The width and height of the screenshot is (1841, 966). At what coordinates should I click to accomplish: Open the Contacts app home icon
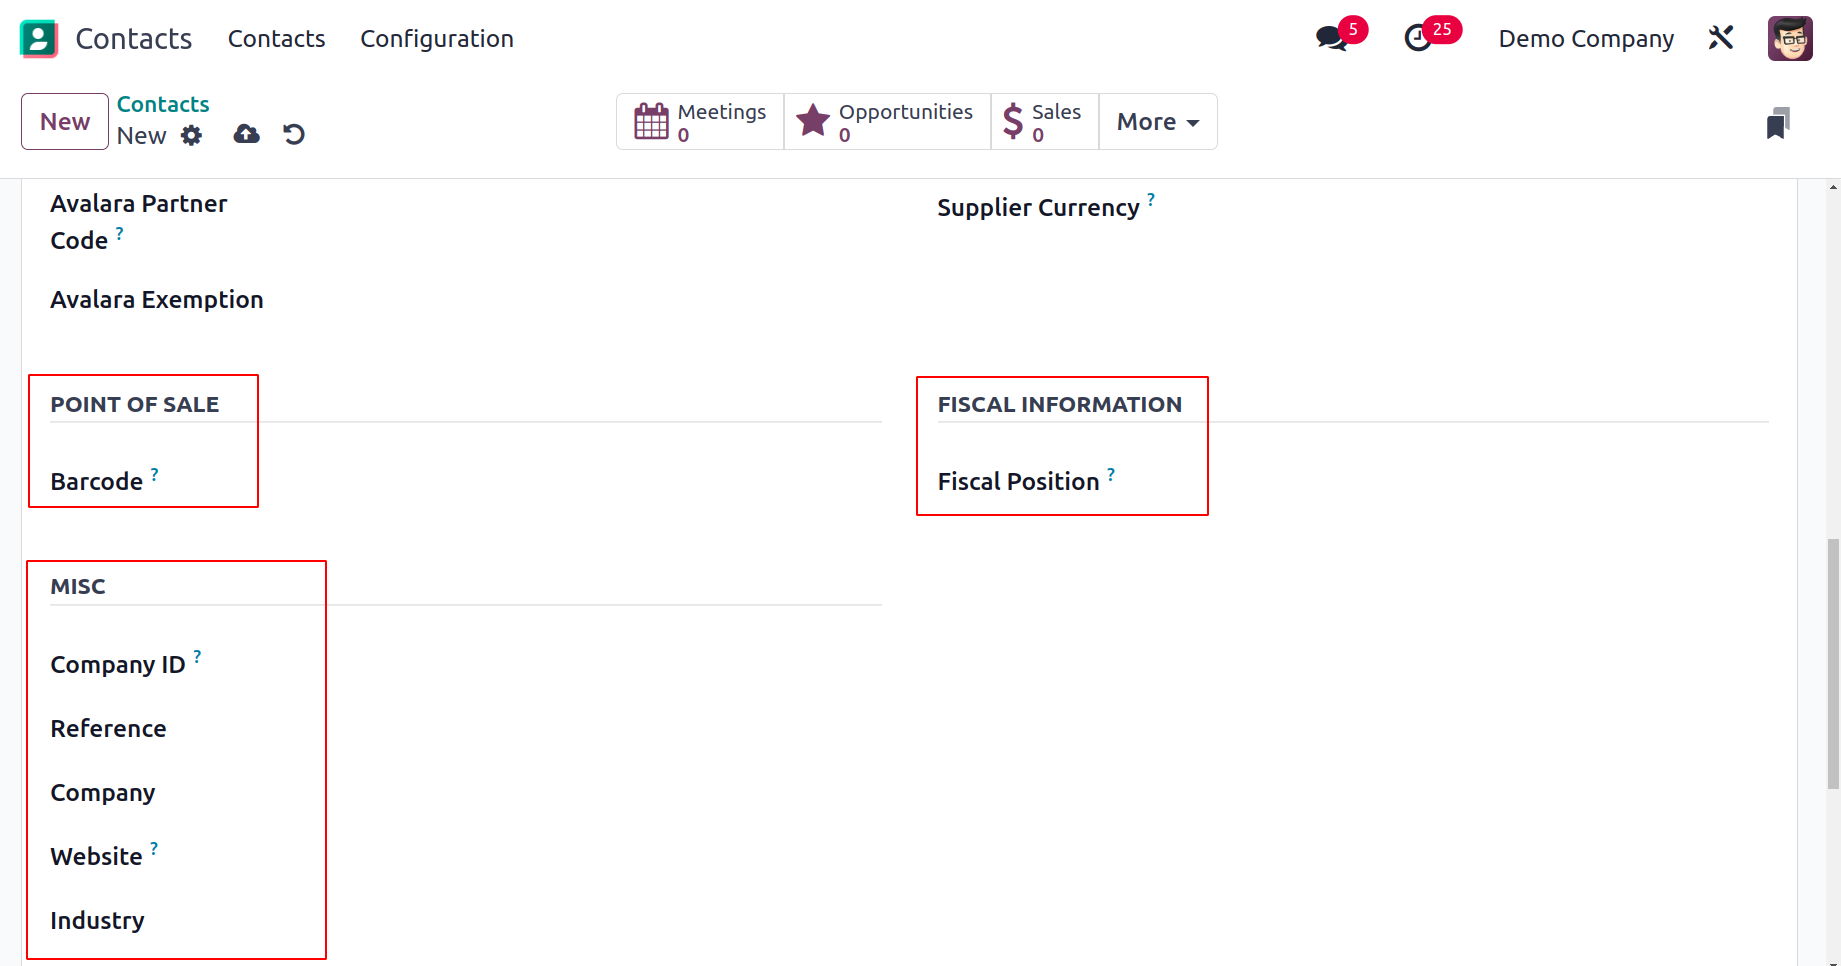[39, 39]
